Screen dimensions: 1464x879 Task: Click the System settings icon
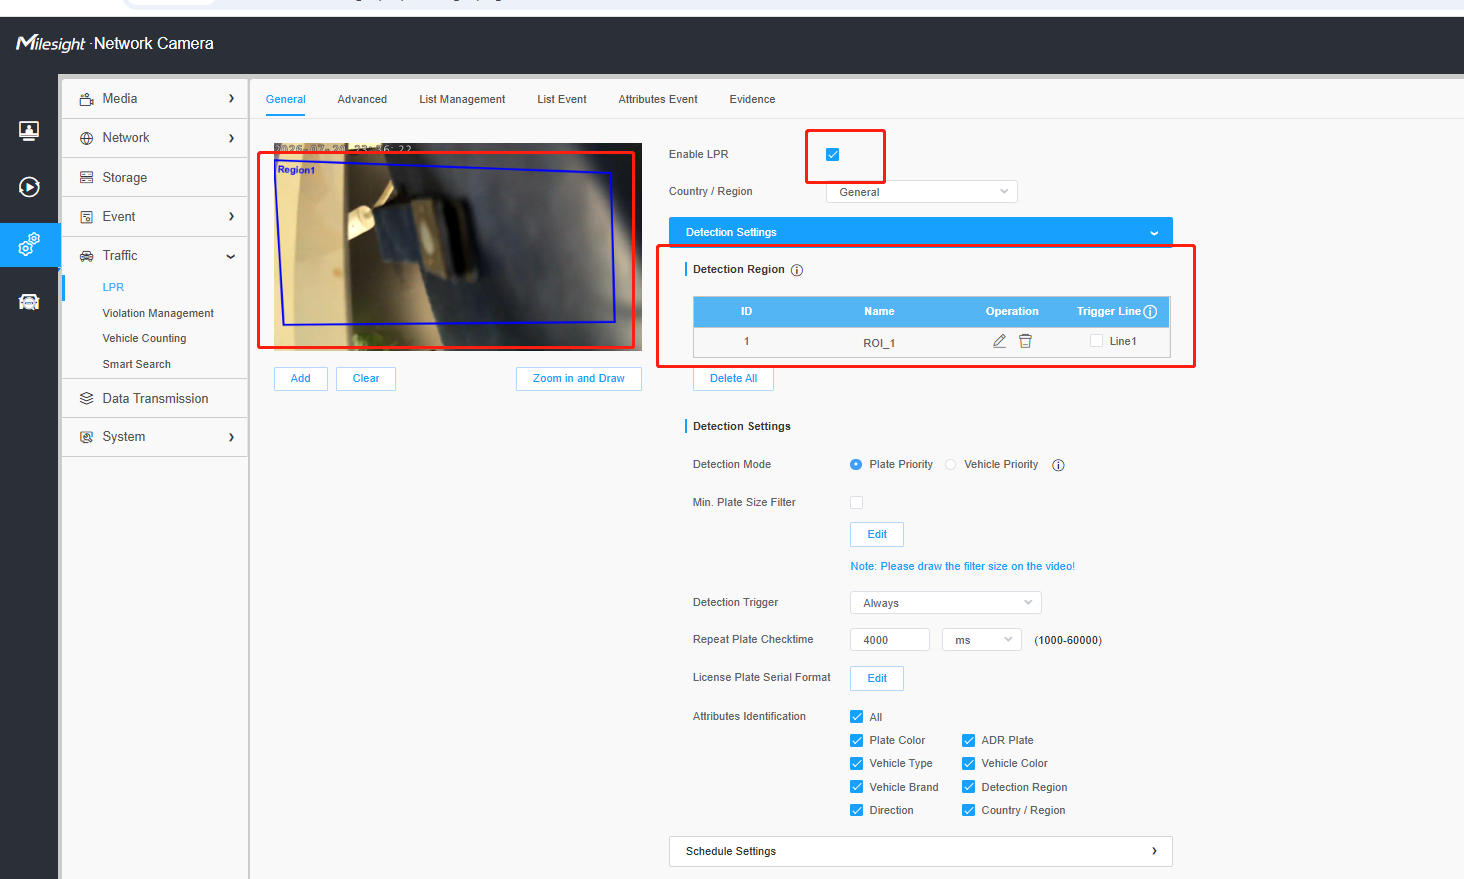pyautogui.click(x=86, y=437)
